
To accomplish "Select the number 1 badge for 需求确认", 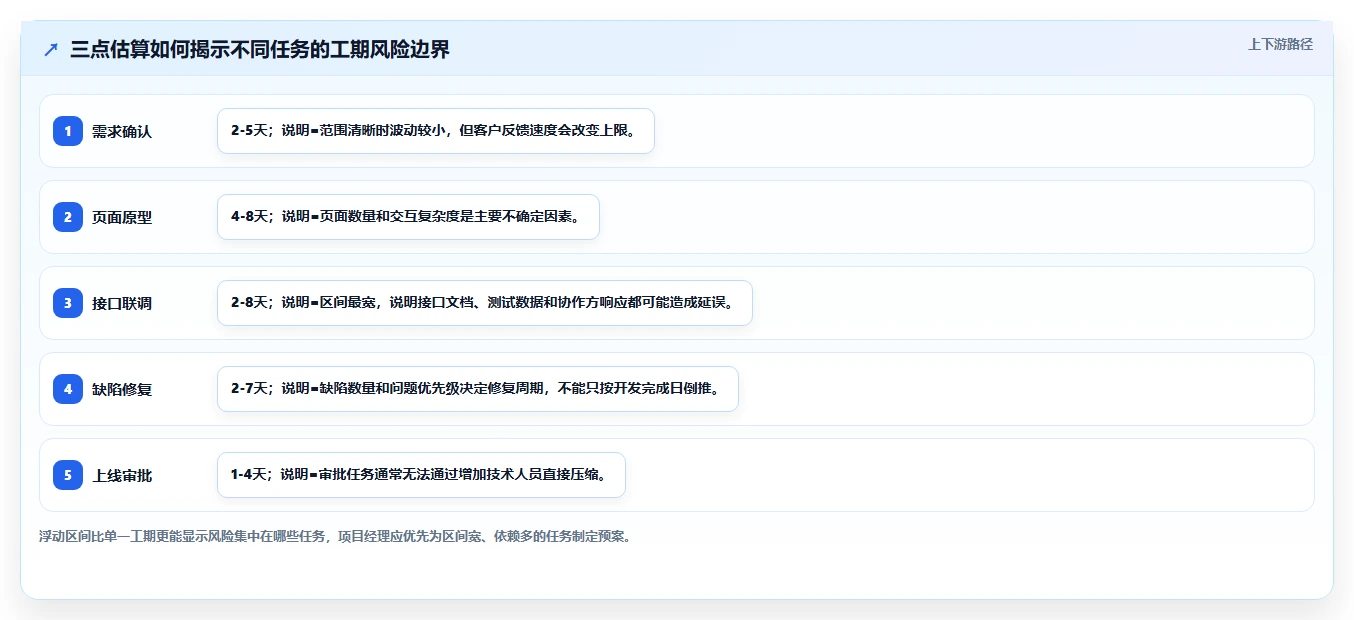I will (x=68, y=130).
